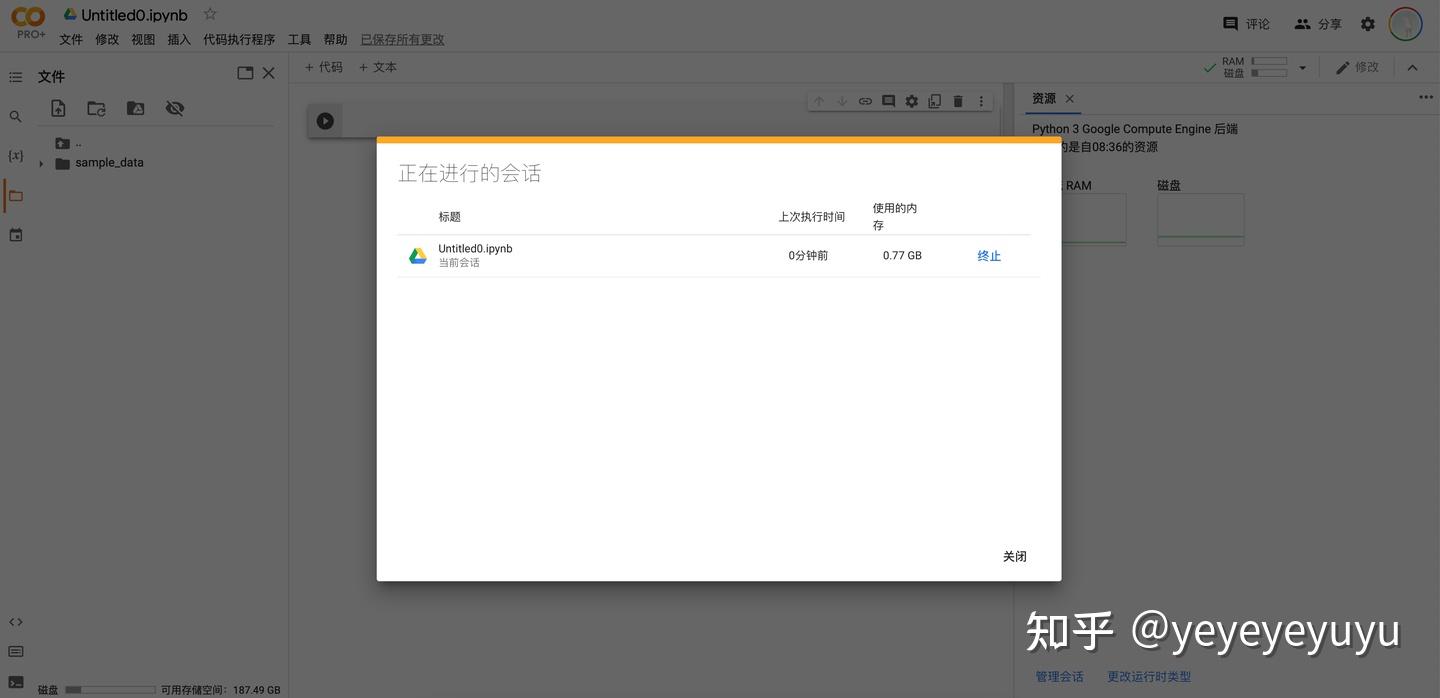The height and width of the screenshot is (698, 1440).
Task: Open the variables inspector {x} panel
Action: tap(14, 153)
